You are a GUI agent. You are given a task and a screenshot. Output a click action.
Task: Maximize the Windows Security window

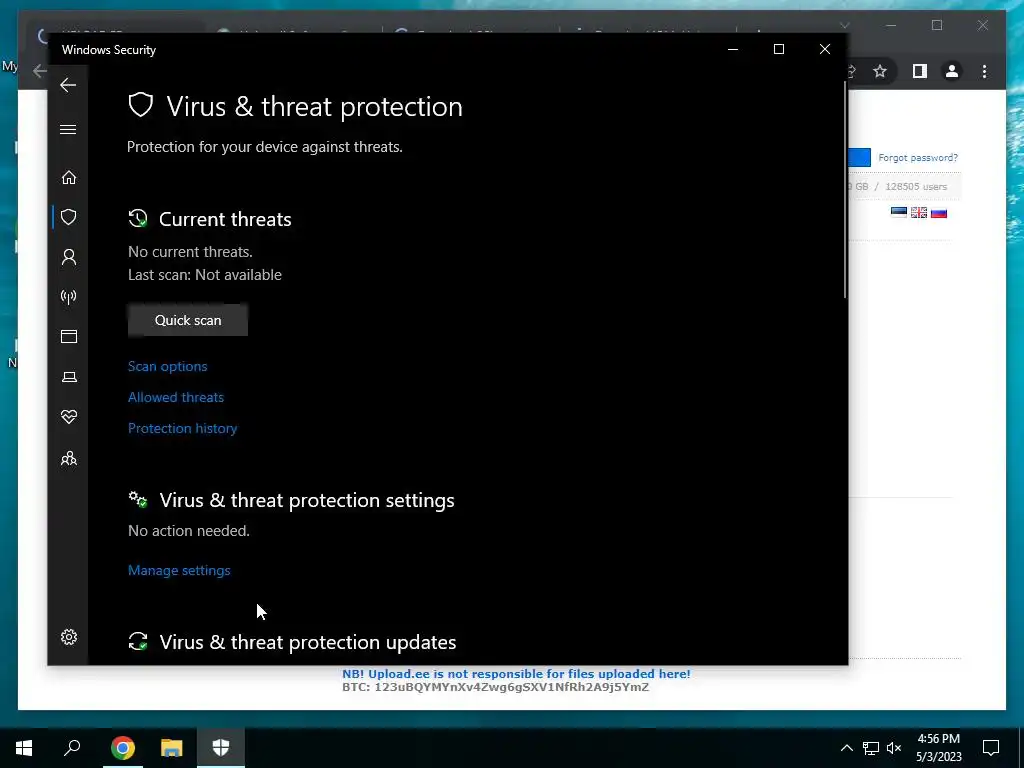pyautogui.click(x=778, y=50)
